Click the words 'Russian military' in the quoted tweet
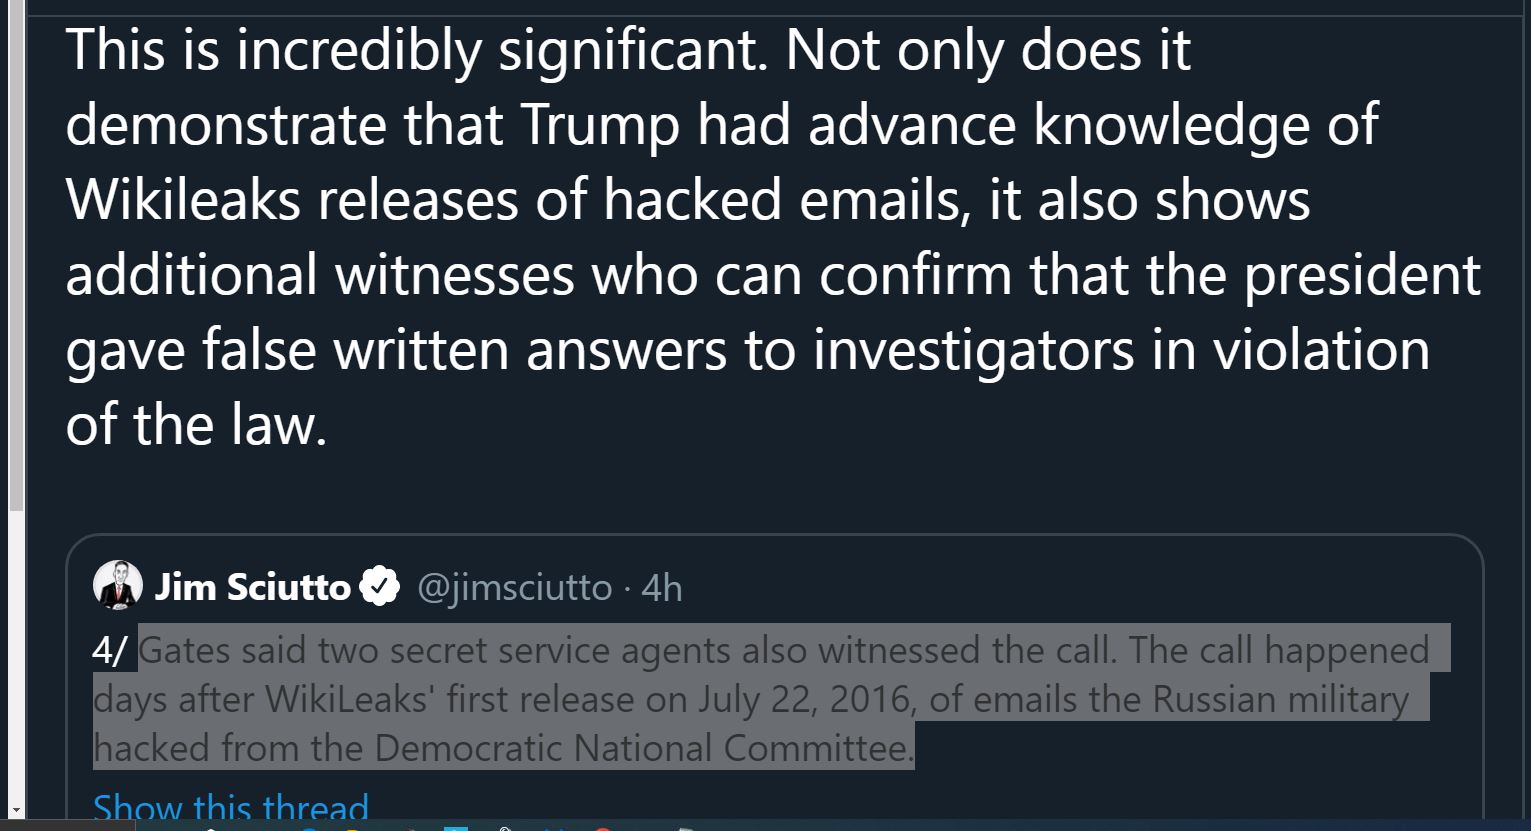Viewport: 1531px width, 831px height. pyautogui.click(x=1280, y=700)
